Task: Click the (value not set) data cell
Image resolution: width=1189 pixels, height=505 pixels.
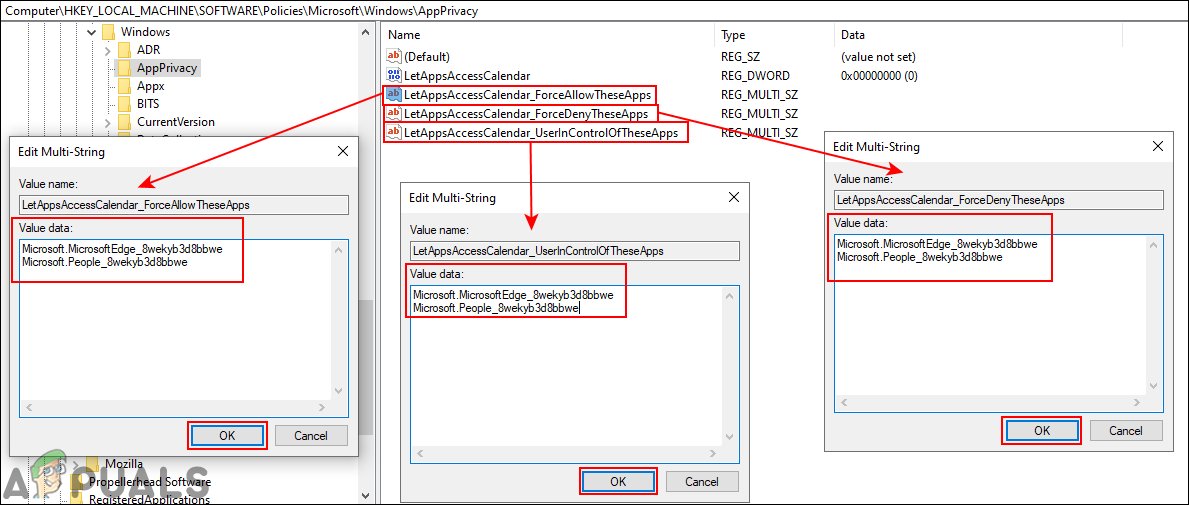Action: click(x=878, y=56)
